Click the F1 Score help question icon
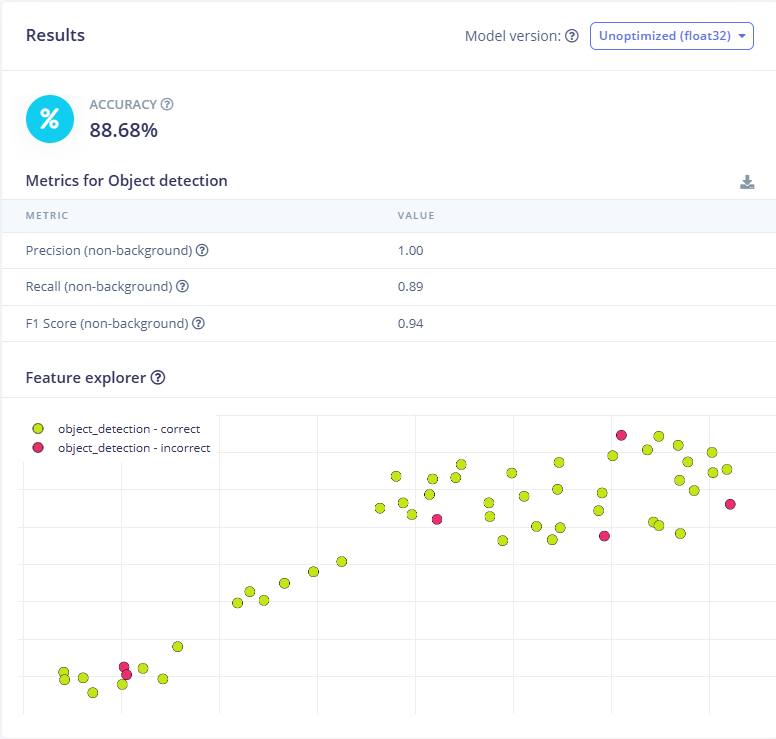 [198, 323]
